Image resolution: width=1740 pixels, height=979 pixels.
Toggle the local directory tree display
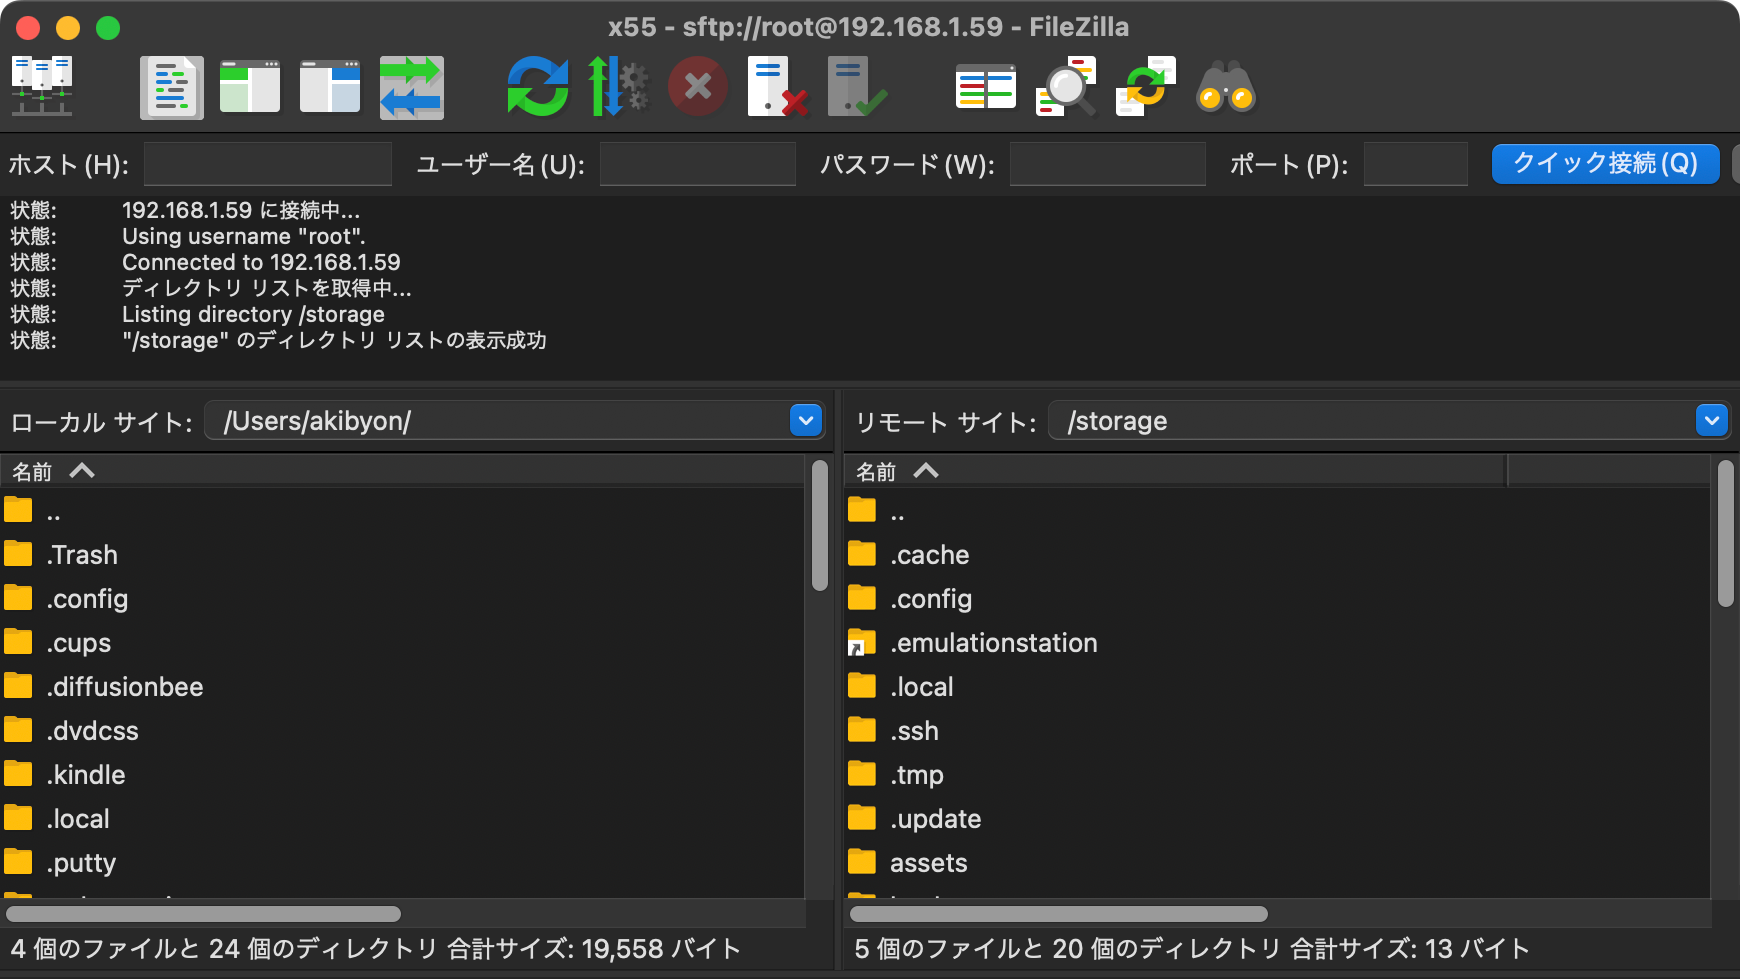250,87
